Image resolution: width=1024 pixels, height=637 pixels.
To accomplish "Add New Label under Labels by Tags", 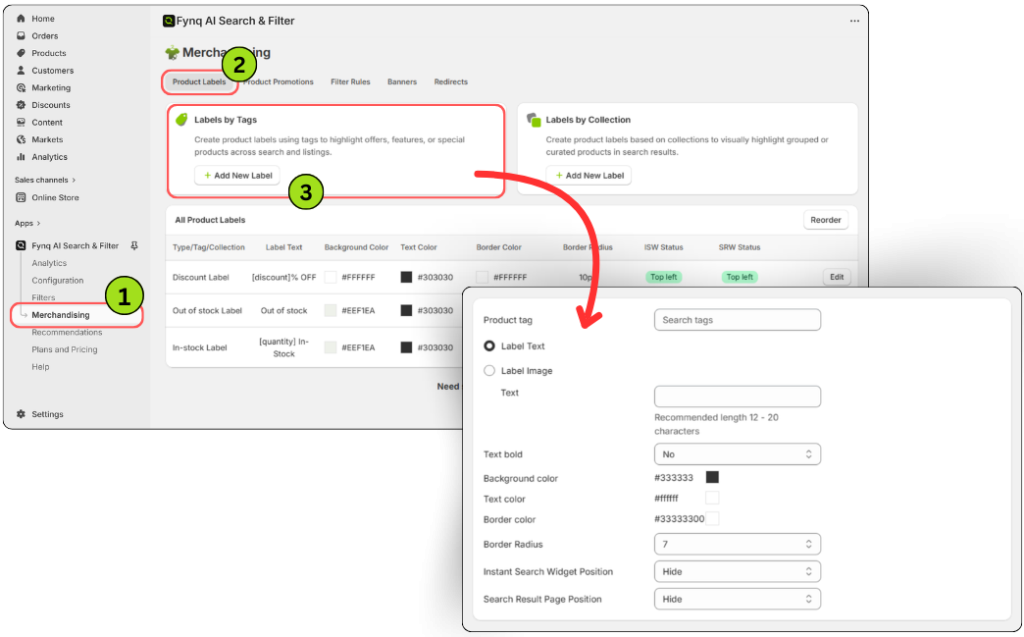I will point(237,175).
